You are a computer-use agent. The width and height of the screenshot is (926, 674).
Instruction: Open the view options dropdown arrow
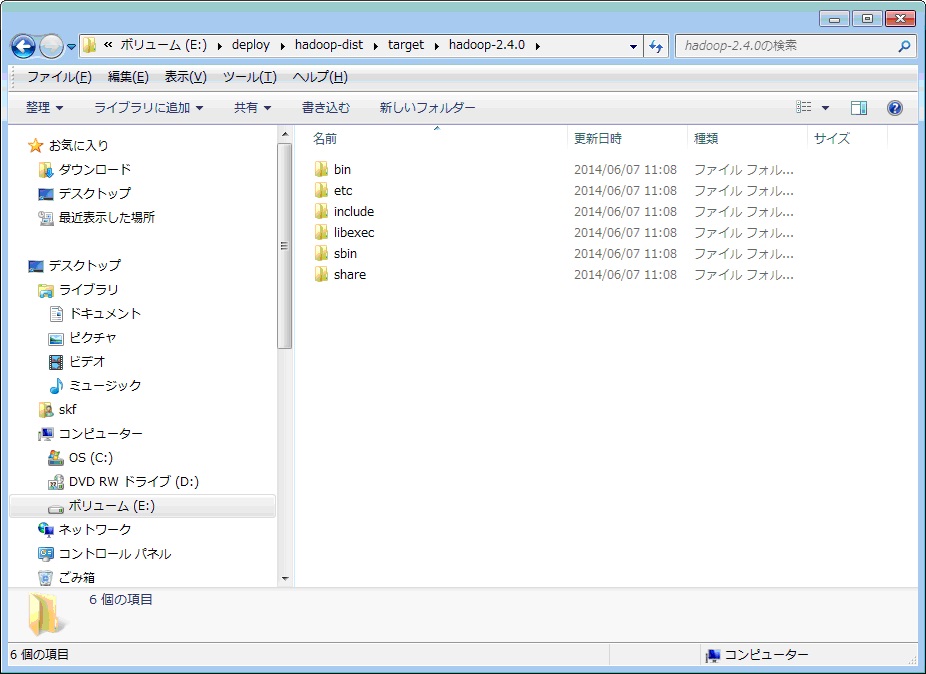coord(826,108)
